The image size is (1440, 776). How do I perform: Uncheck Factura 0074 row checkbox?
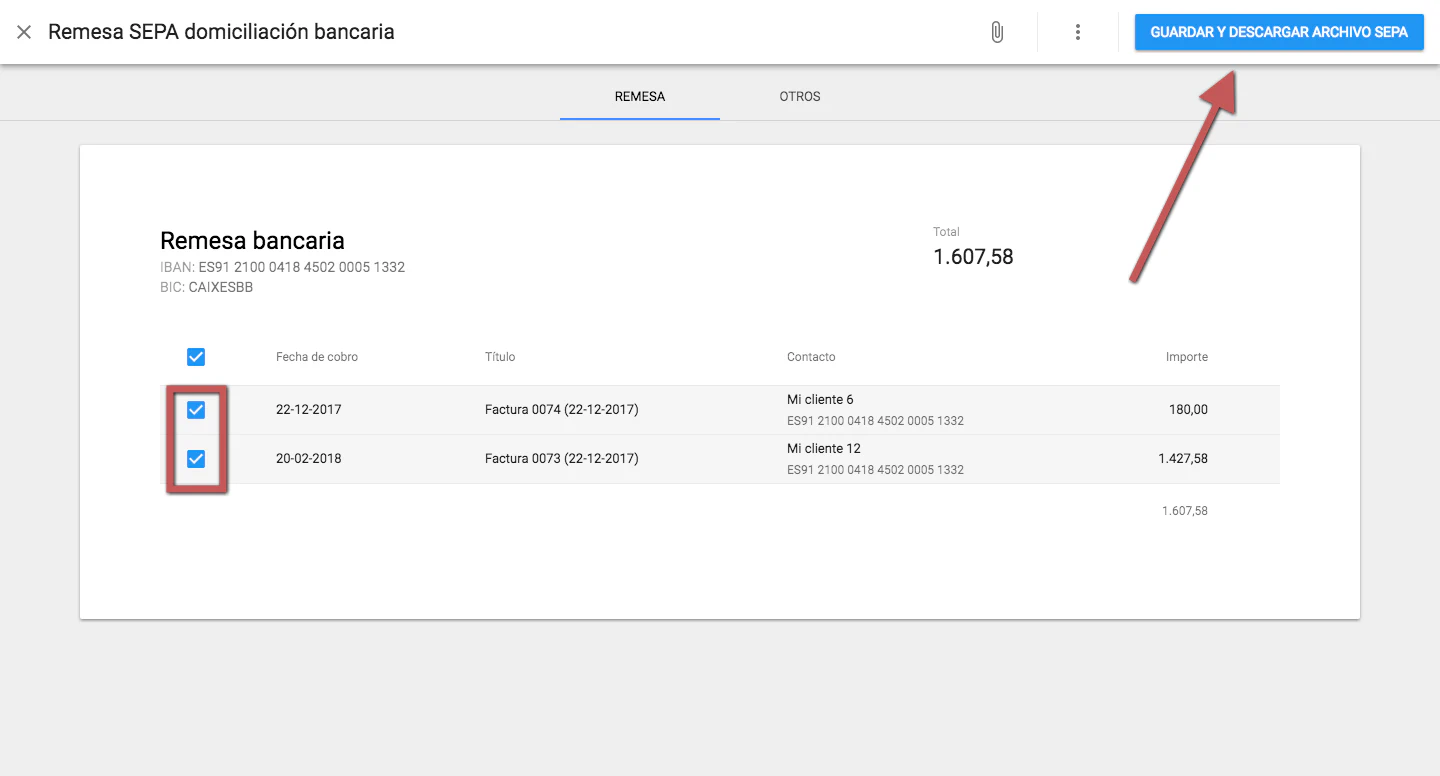click(x=195, y=409)
